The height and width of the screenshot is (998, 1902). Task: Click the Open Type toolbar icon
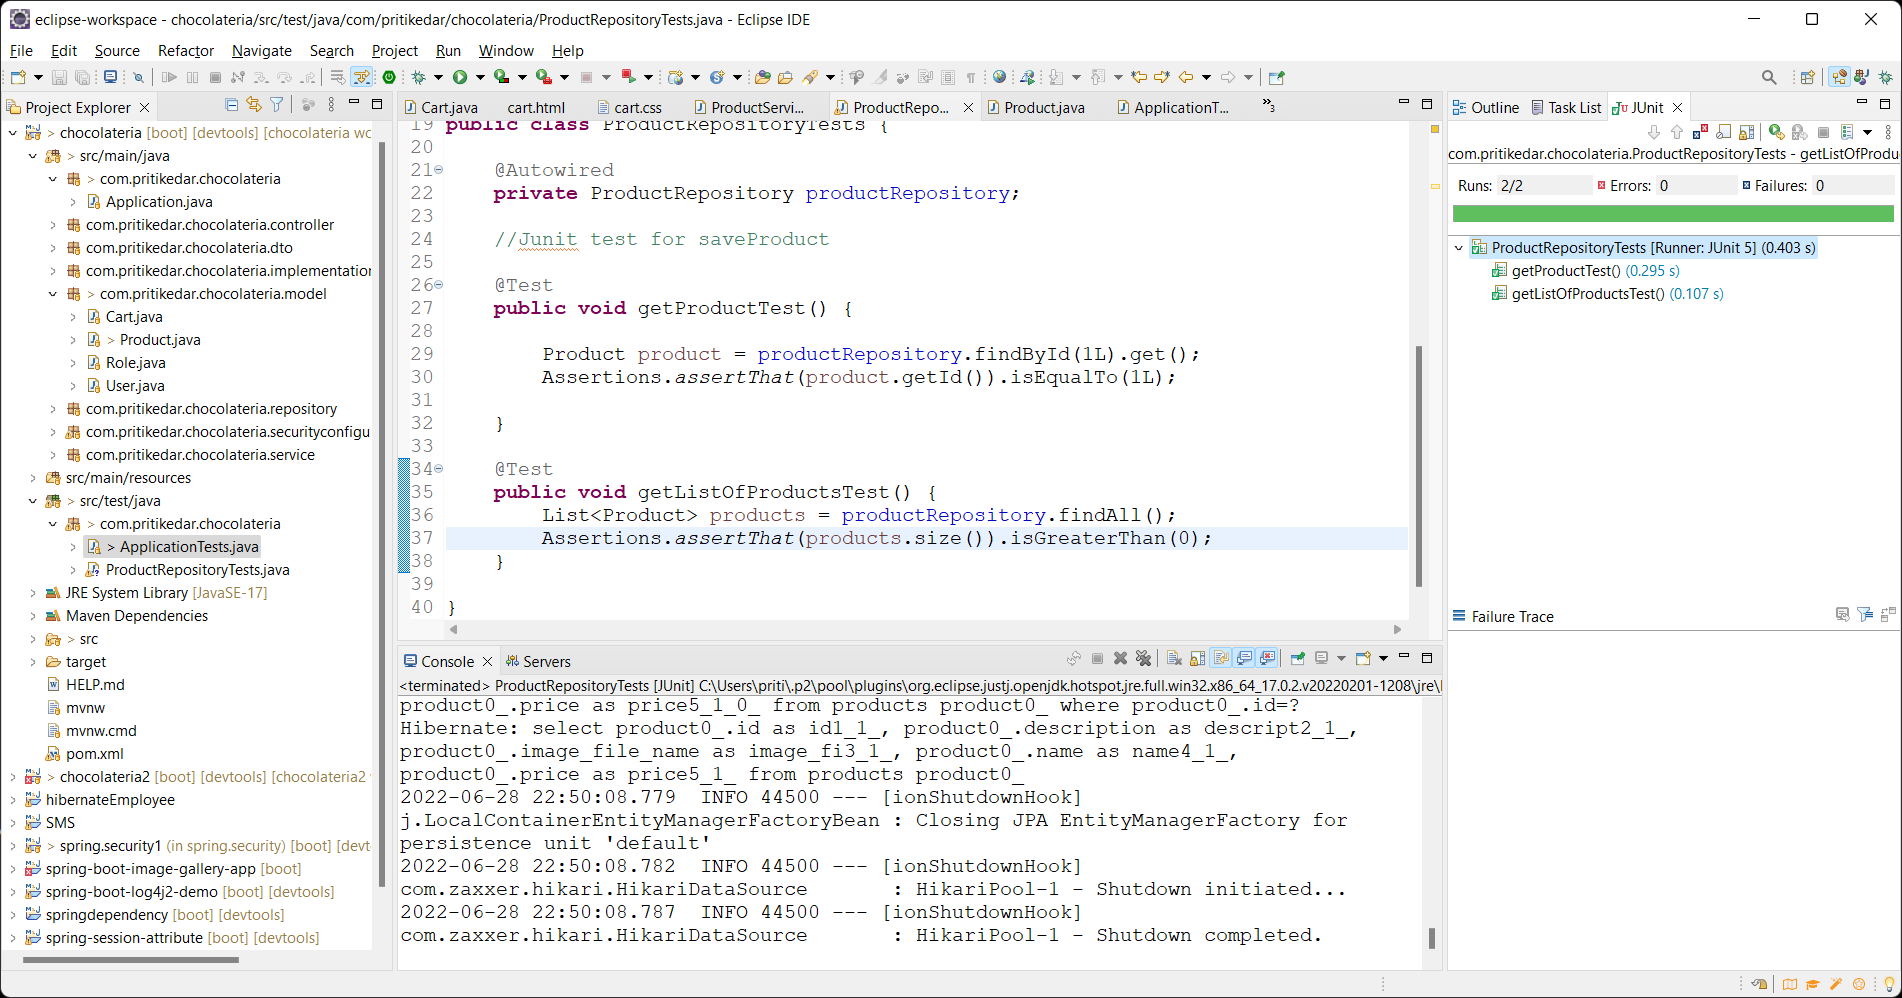point(763,77)
